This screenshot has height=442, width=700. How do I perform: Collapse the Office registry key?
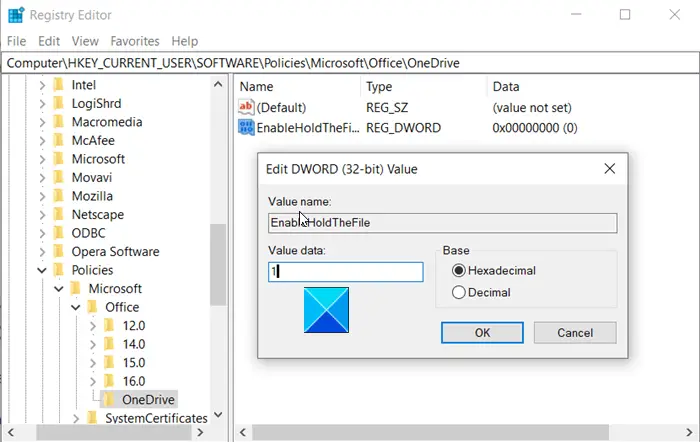point(76,307)
